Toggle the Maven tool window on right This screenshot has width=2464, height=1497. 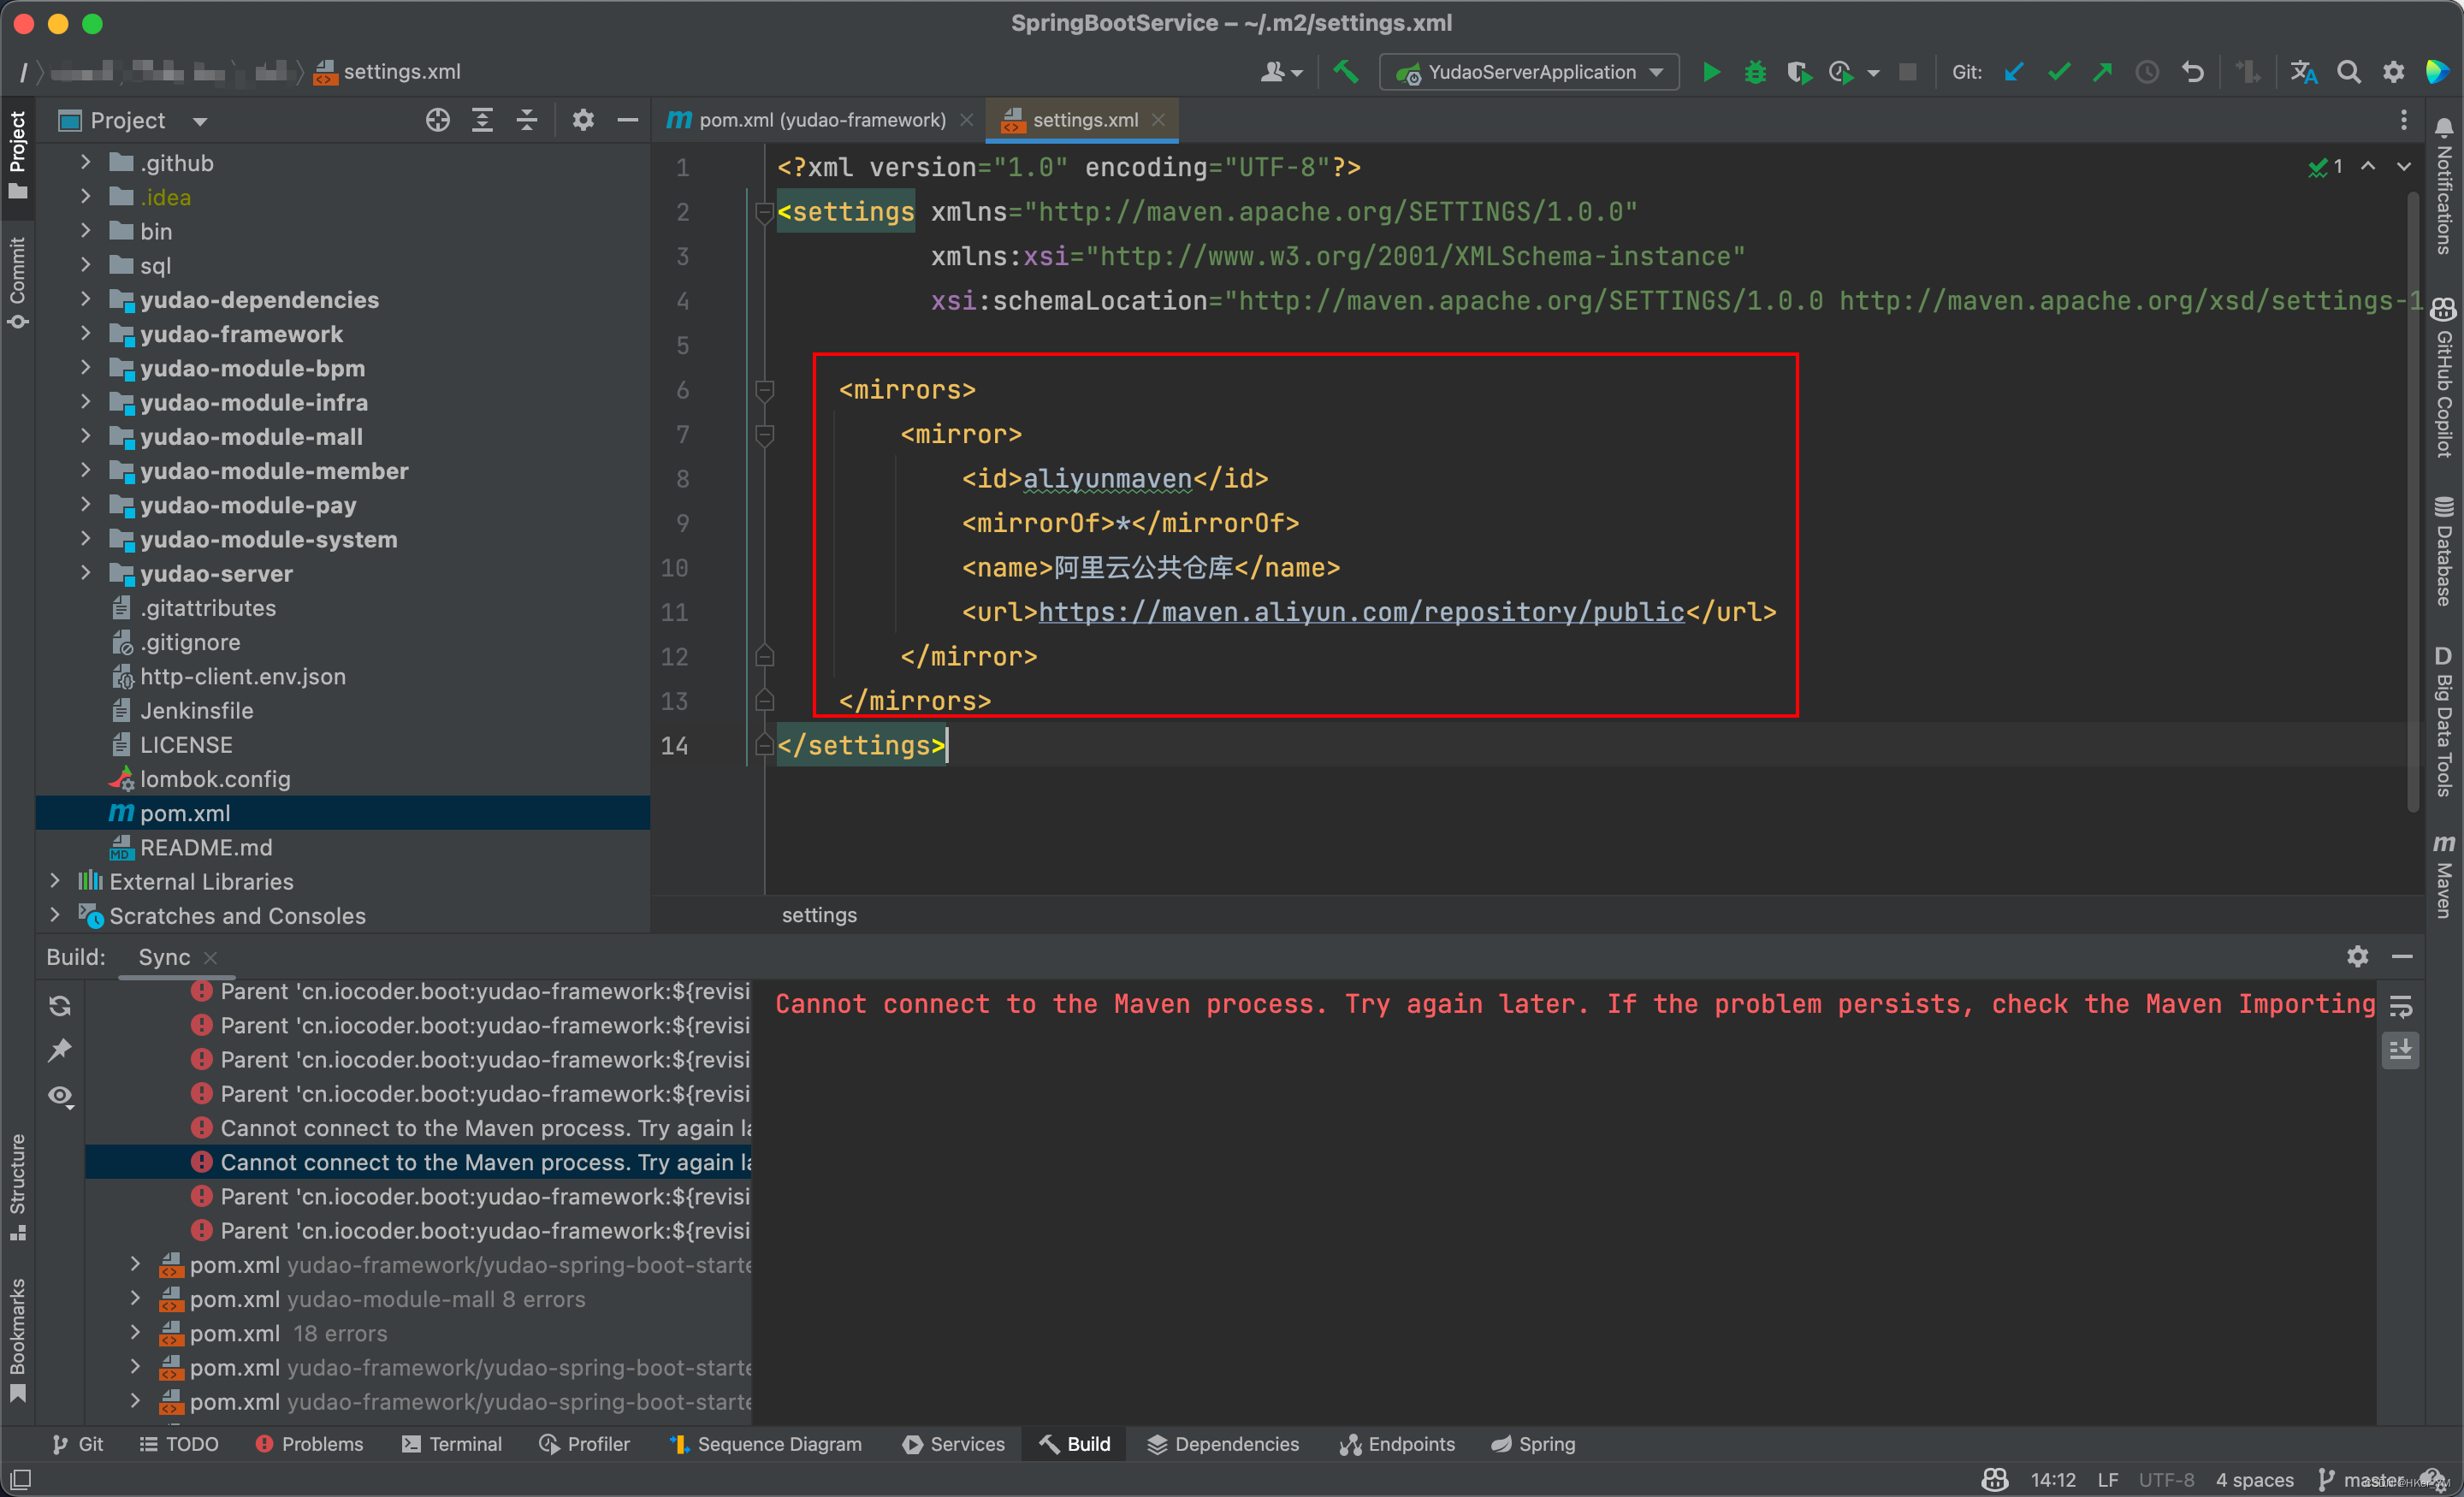[2444, 876]
